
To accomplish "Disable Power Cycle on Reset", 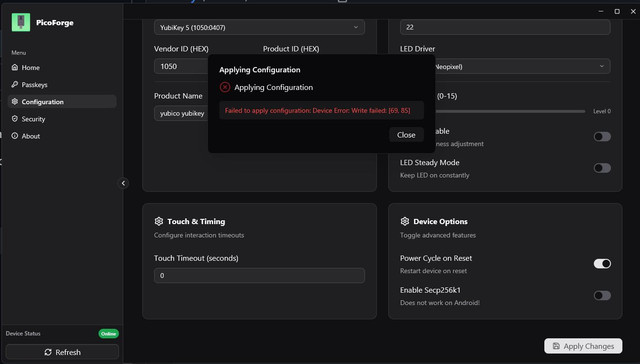I will (x=602, y=264).
